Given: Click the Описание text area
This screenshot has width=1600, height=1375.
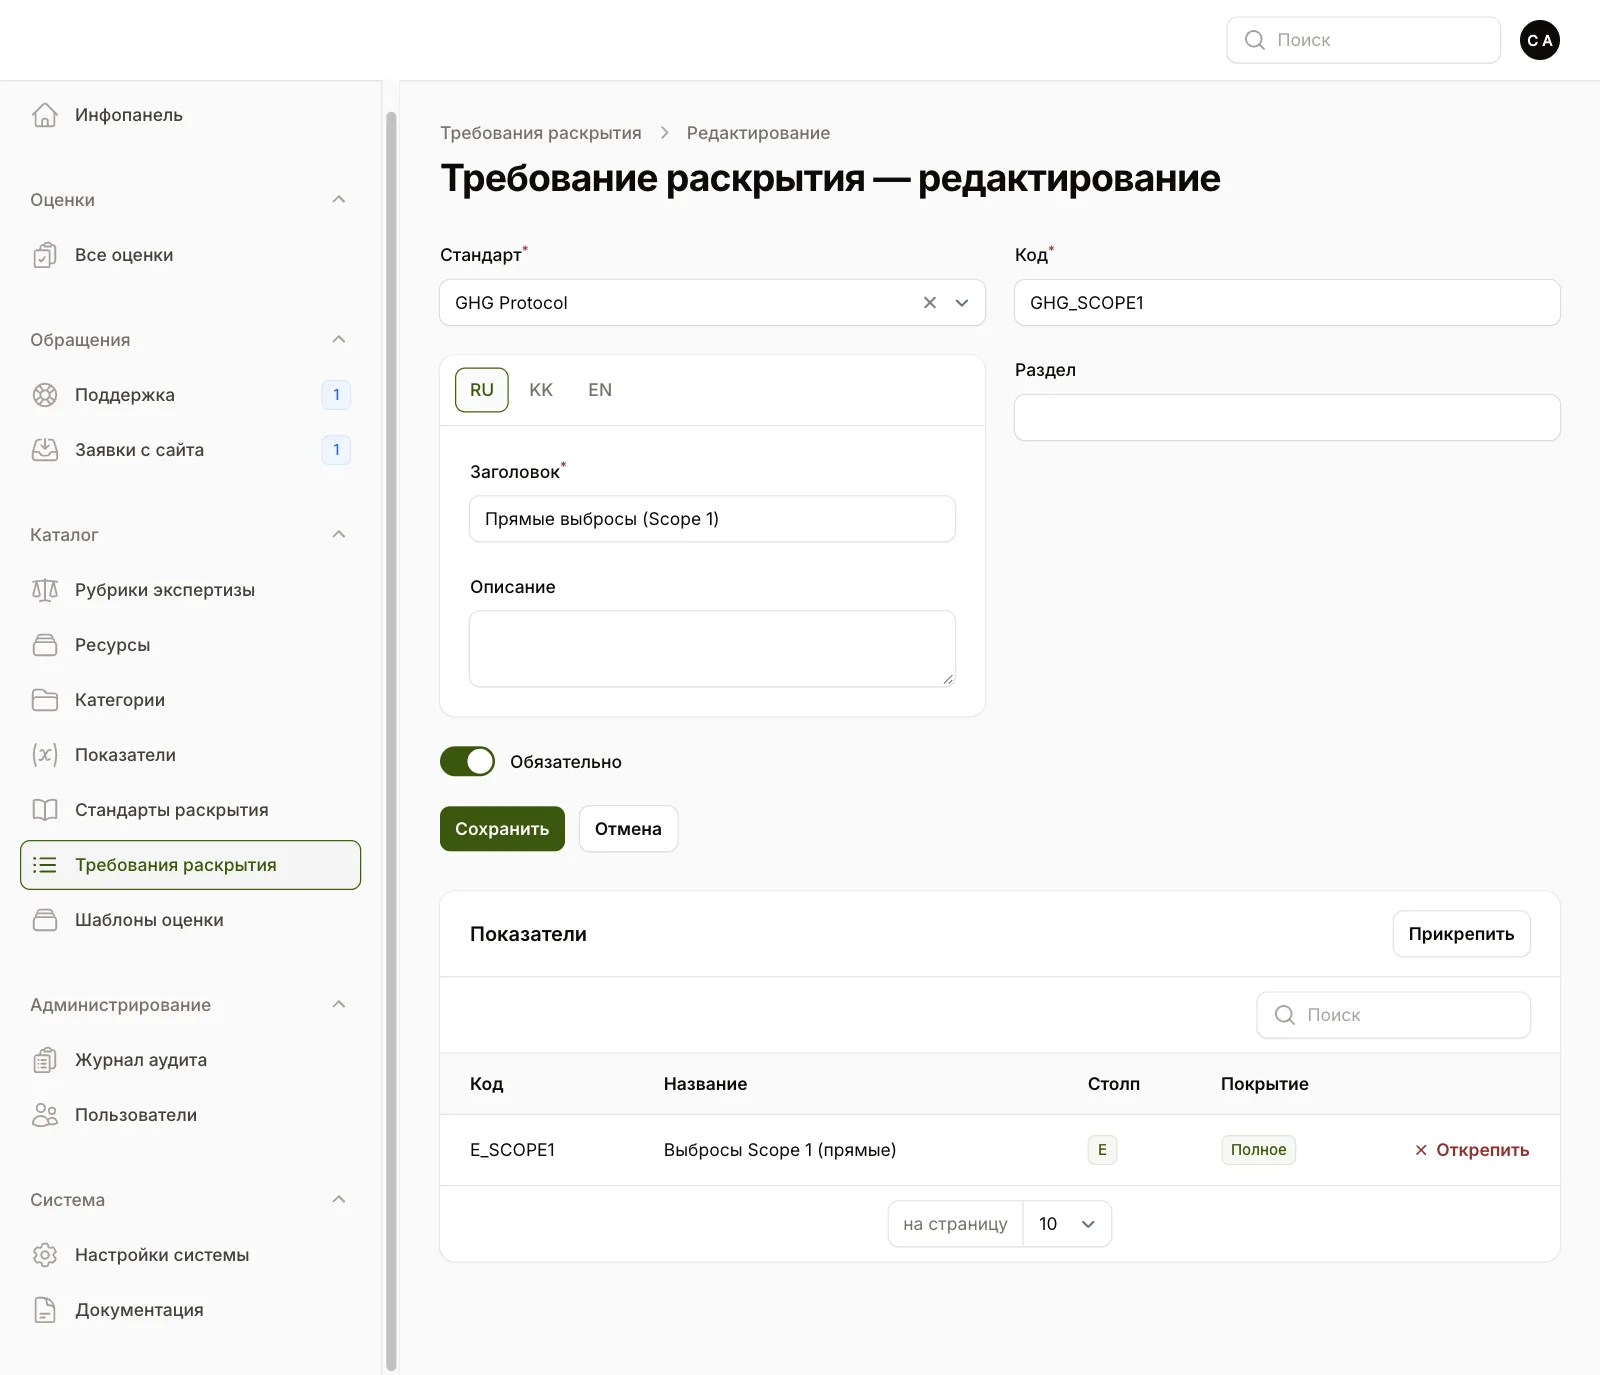Looking at the screenshot, I should click(x=712, y=649).
